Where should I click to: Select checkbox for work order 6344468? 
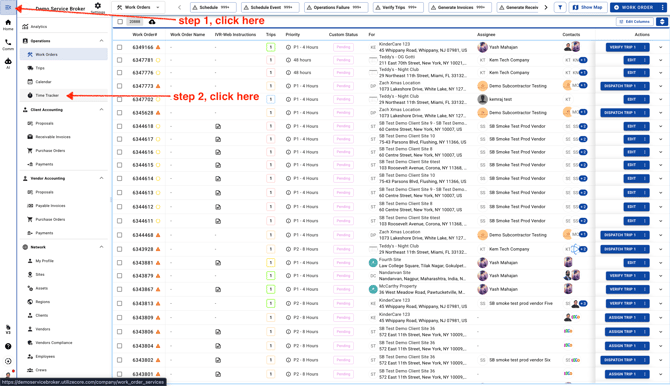(120, 235)
